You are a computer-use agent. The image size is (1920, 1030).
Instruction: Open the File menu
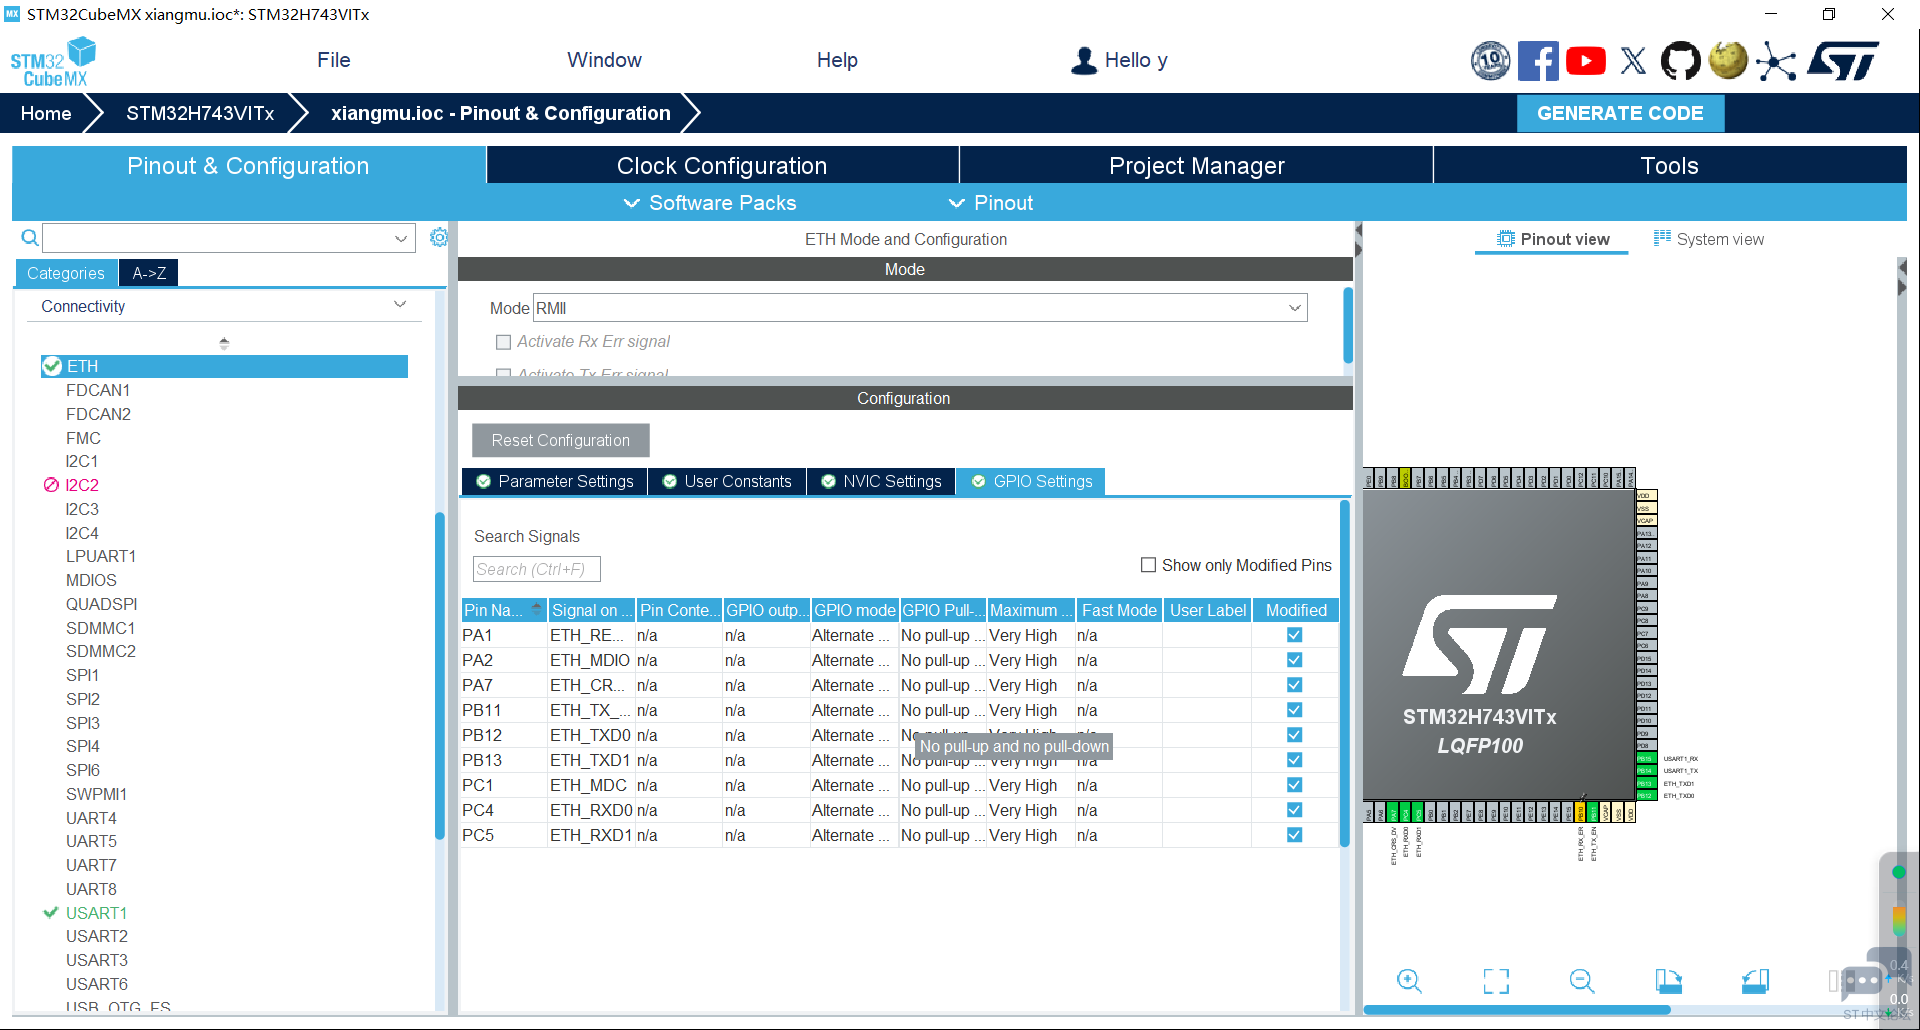point(334,60)
